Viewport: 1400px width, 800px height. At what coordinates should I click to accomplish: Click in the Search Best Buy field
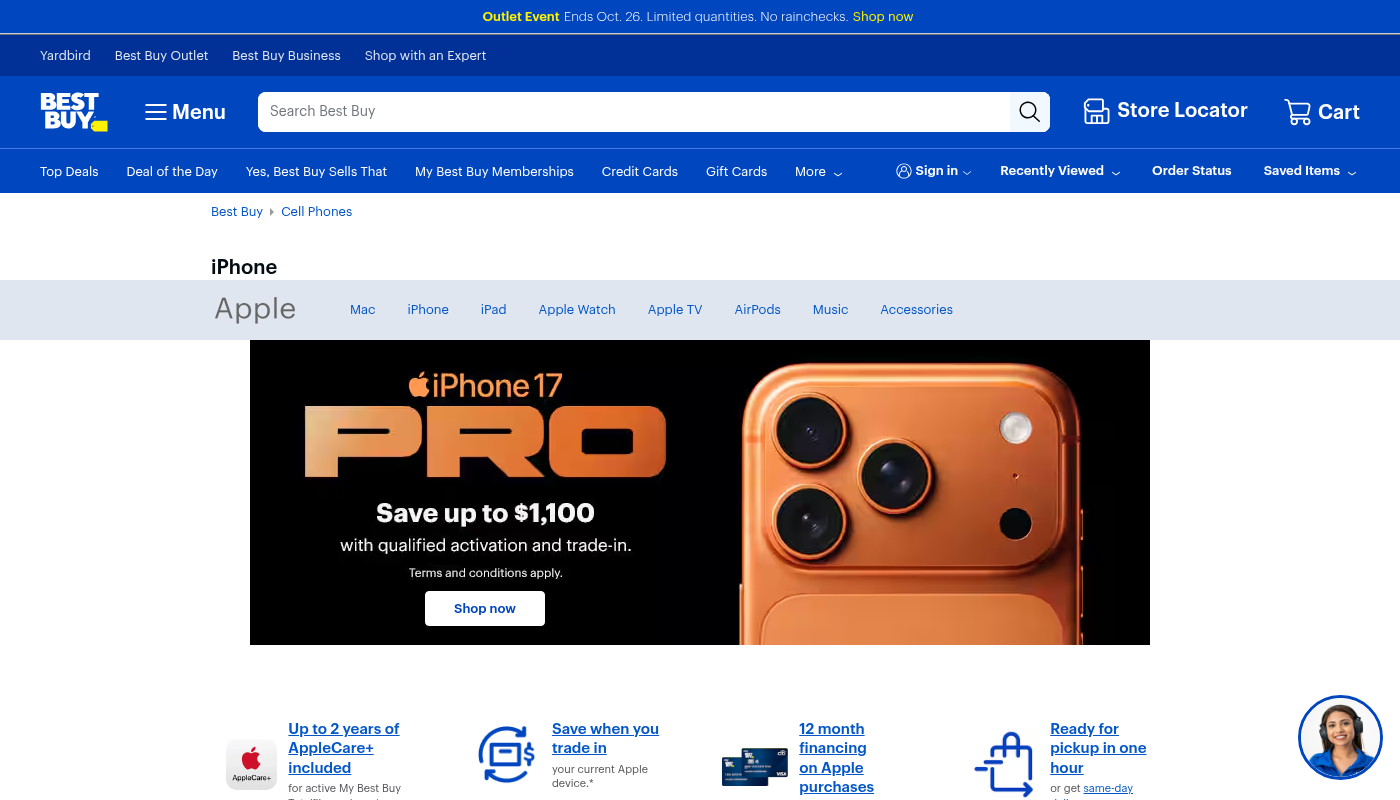tap(634, 112)
